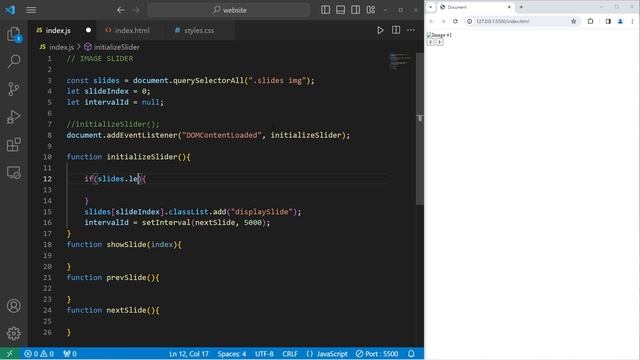This screenshot has width=640, height=360.
Task: Click the addEventListener line of code
Action: point(208,135)
